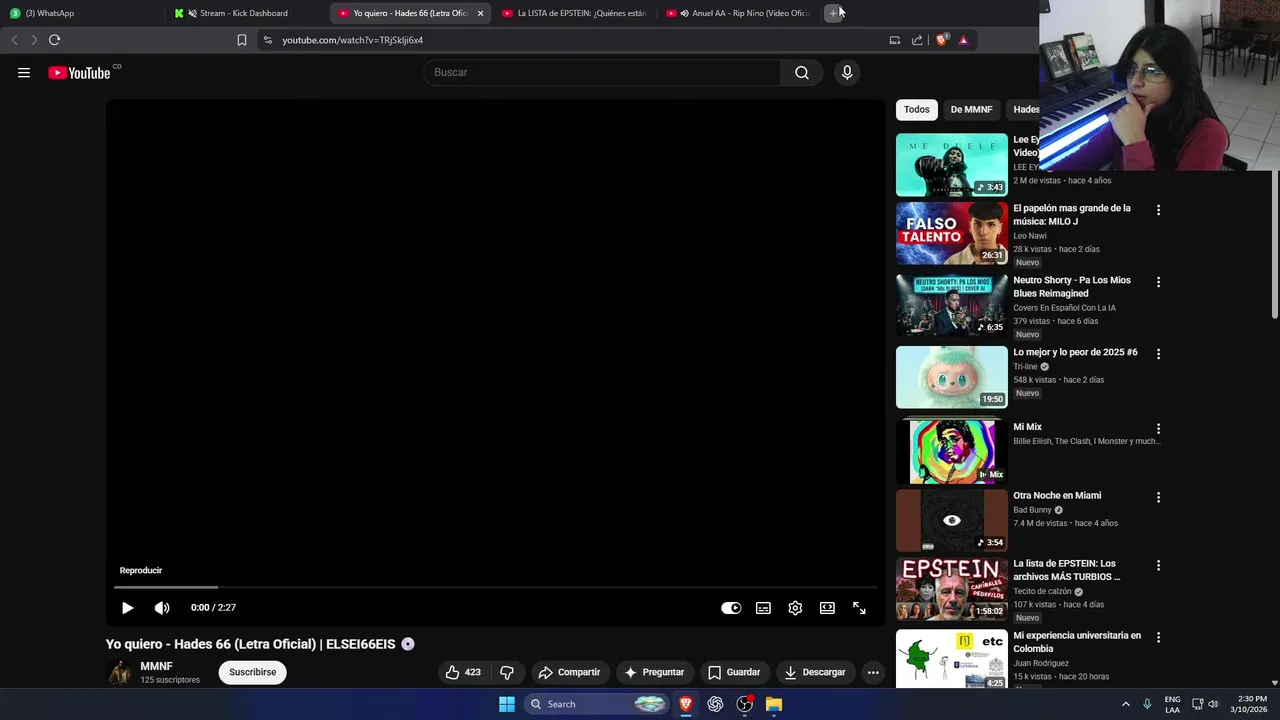The image size is (1280, 720).
Task: Click the Preguntar button
Action: (654, 672)
